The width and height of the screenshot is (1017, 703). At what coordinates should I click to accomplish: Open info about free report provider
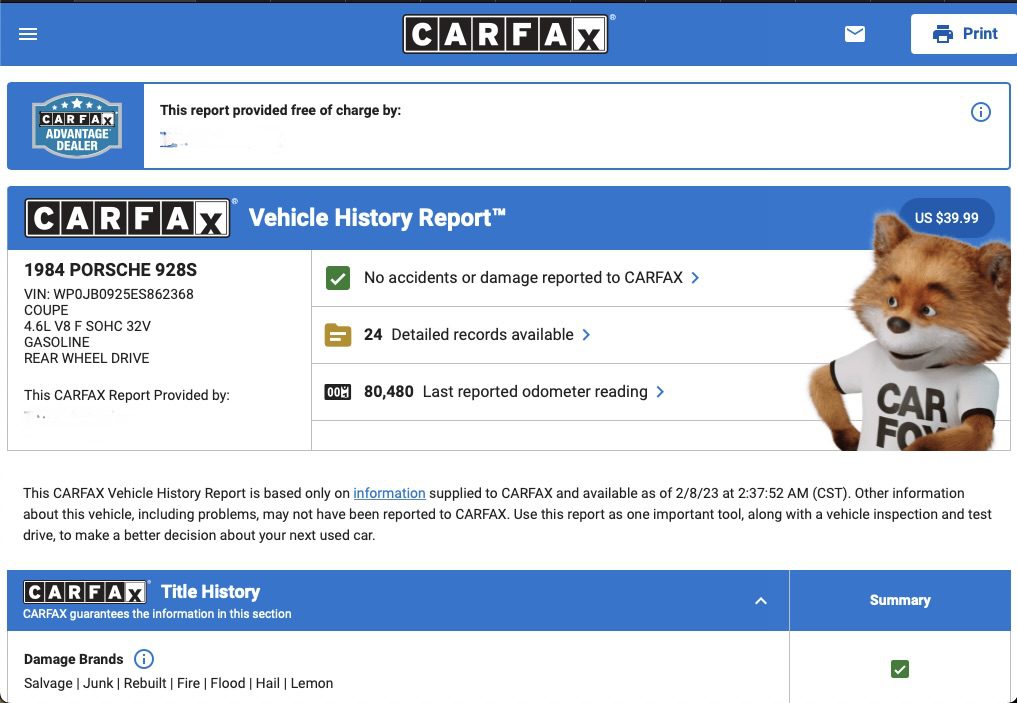click(x=981, y=112)
